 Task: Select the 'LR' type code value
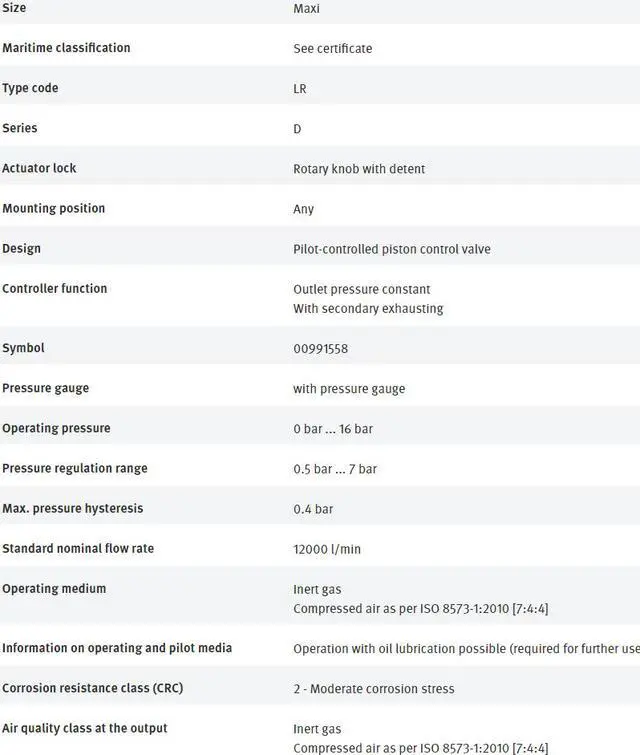tap(300, 89)
